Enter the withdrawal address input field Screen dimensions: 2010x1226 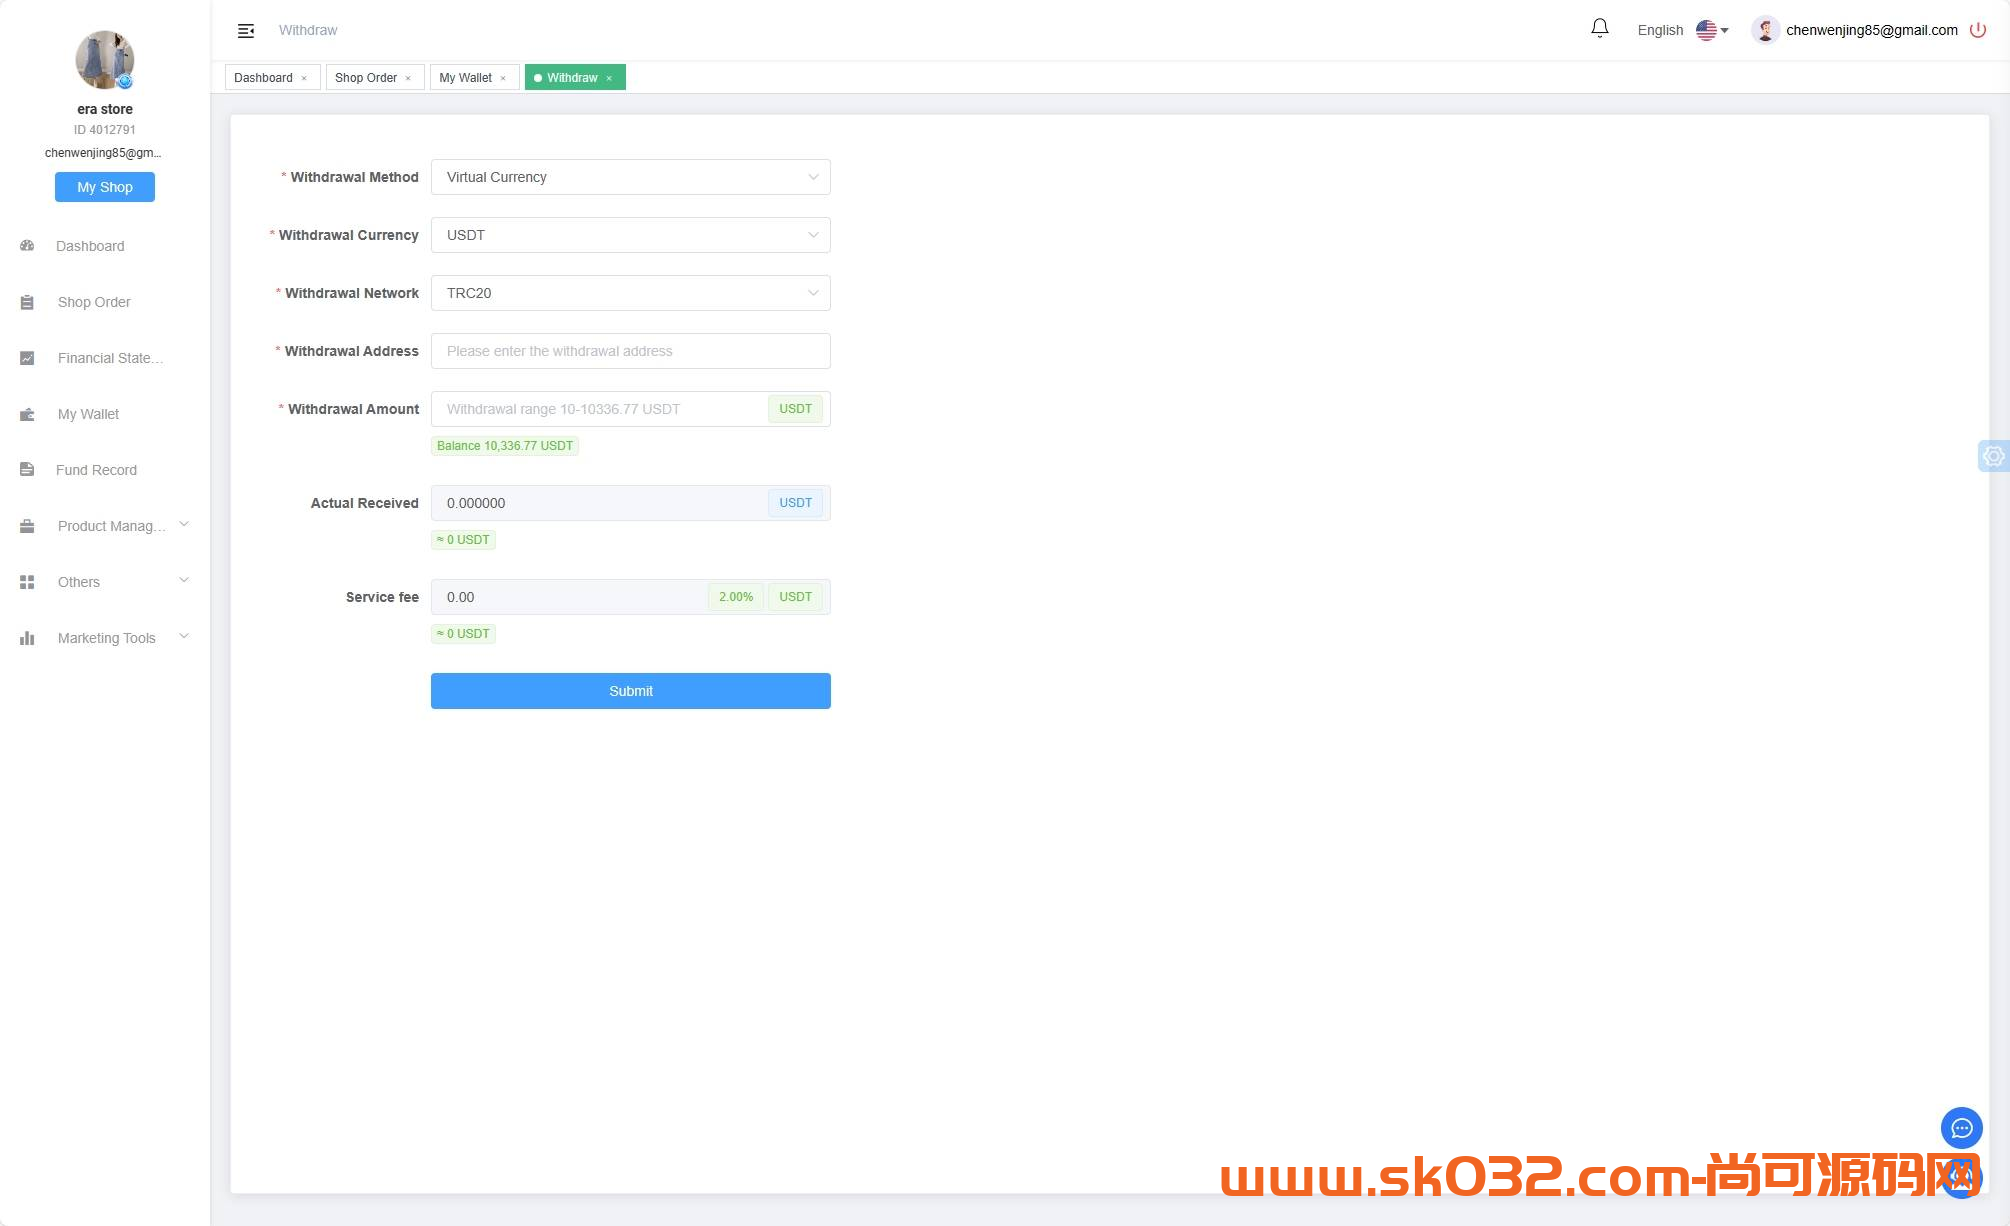(x=630, y=350)
